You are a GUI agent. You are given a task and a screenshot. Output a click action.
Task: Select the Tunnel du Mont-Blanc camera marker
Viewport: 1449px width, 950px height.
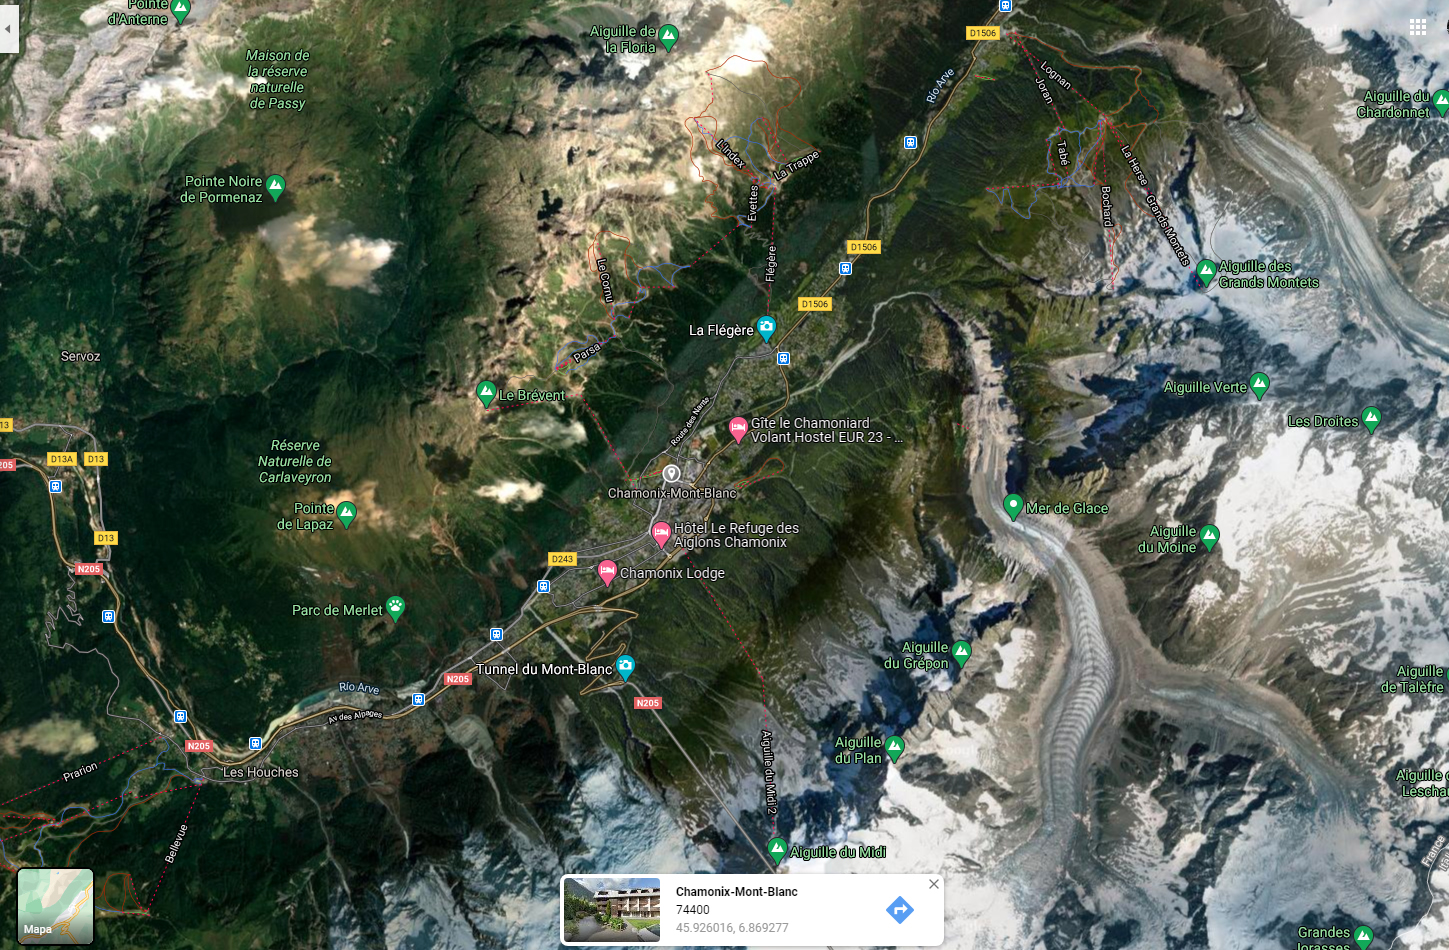pyautogui.click(x=625, y=666)
